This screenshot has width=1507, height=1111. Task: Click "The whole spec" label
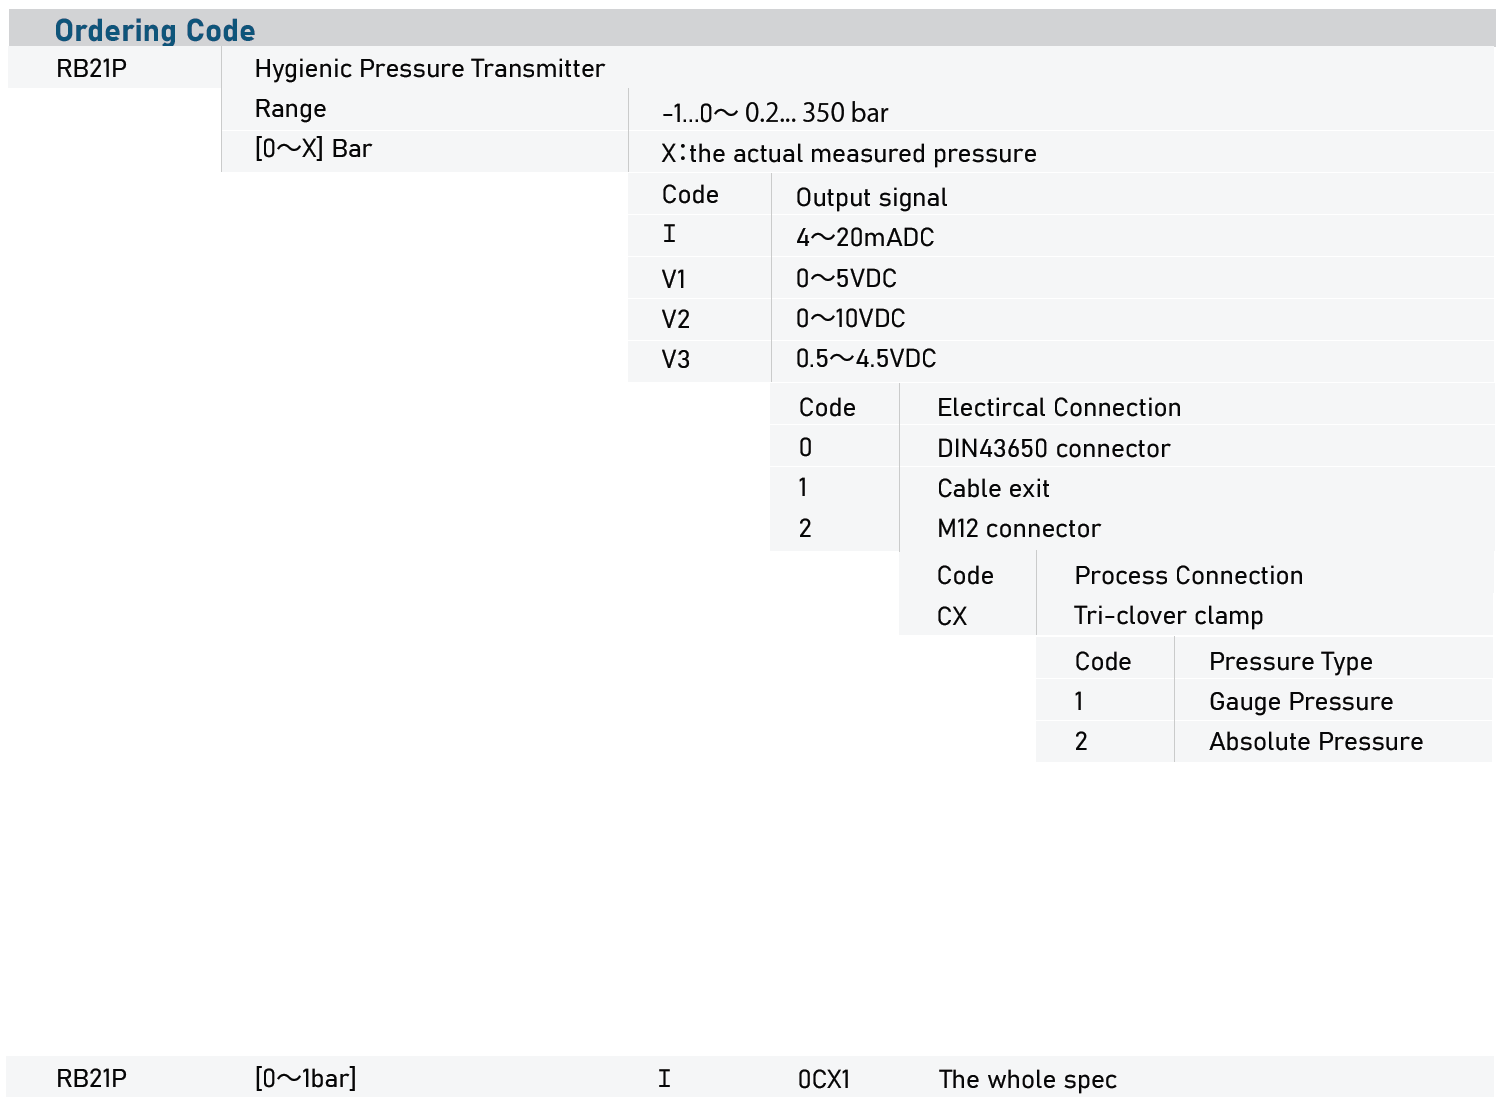click(1027, 1080)
